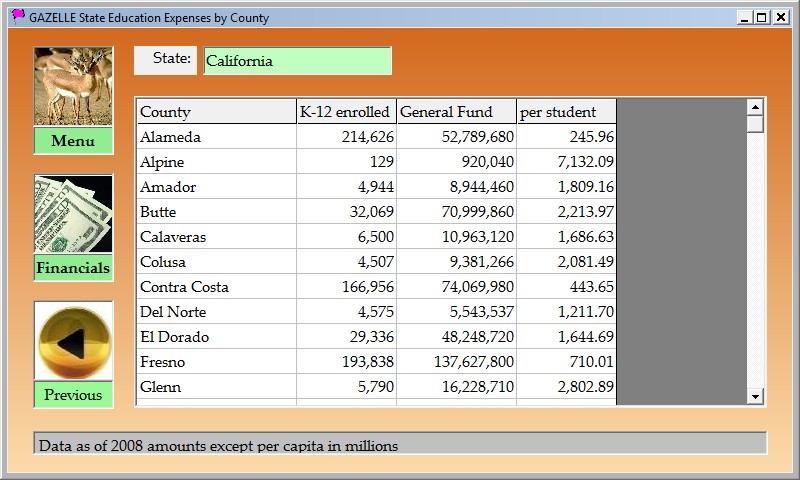Click Alpine's per student amount
The height and width of the screenshot is (480, 800).
click(x=566, y=162)
